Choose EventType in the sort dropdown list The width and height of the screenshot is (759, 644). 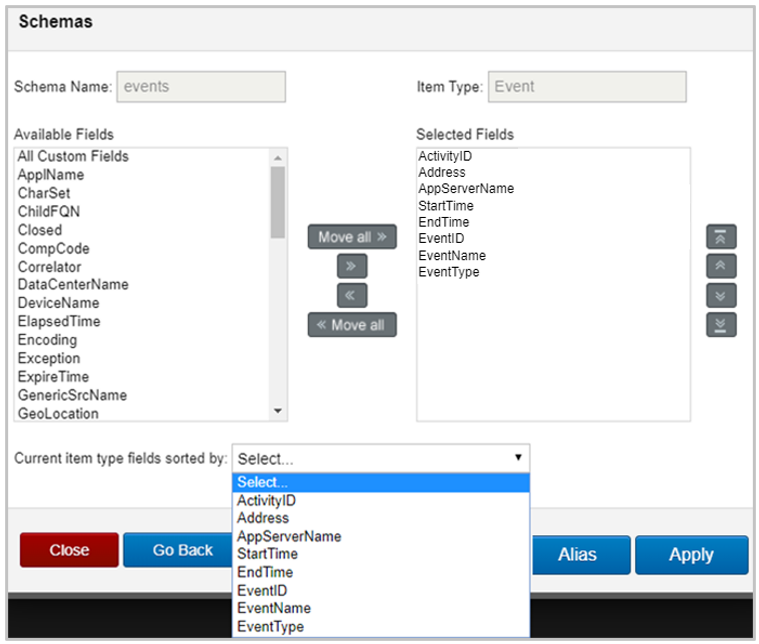[381, 627]
